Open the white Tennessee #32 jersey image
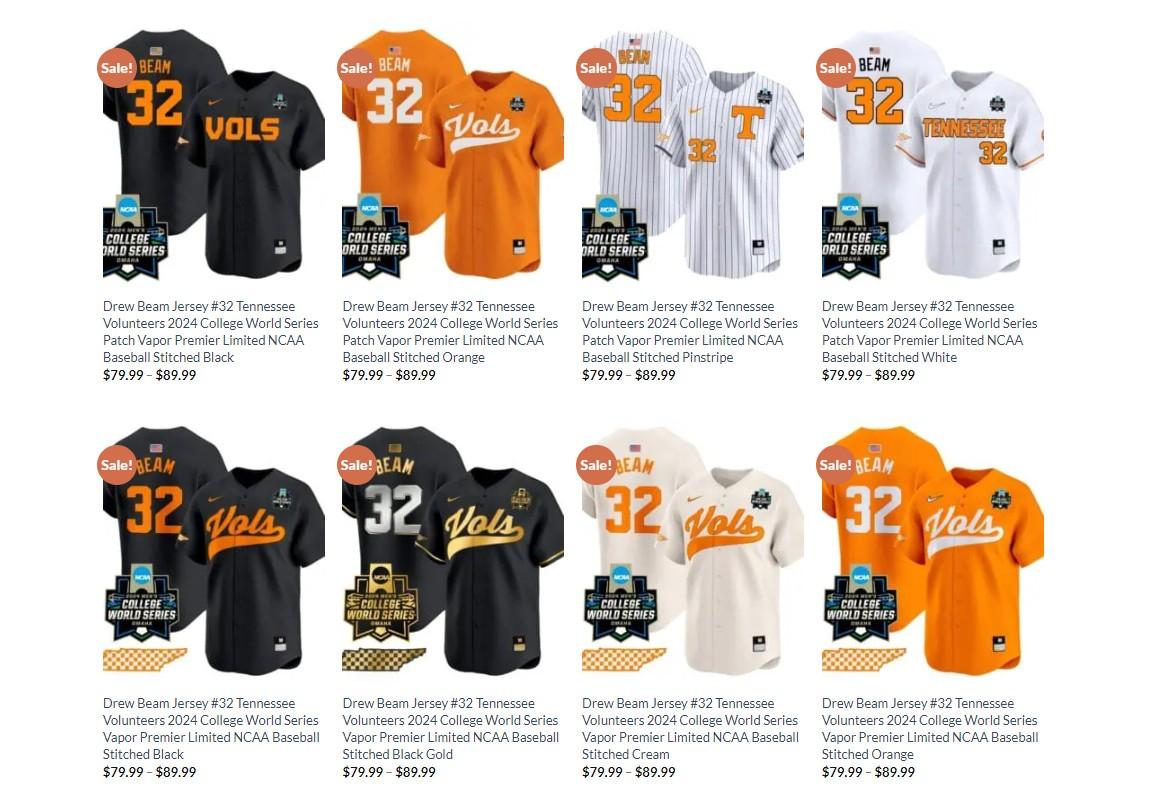Screen dimensions: 1150x801 click(x=932, y=154)
